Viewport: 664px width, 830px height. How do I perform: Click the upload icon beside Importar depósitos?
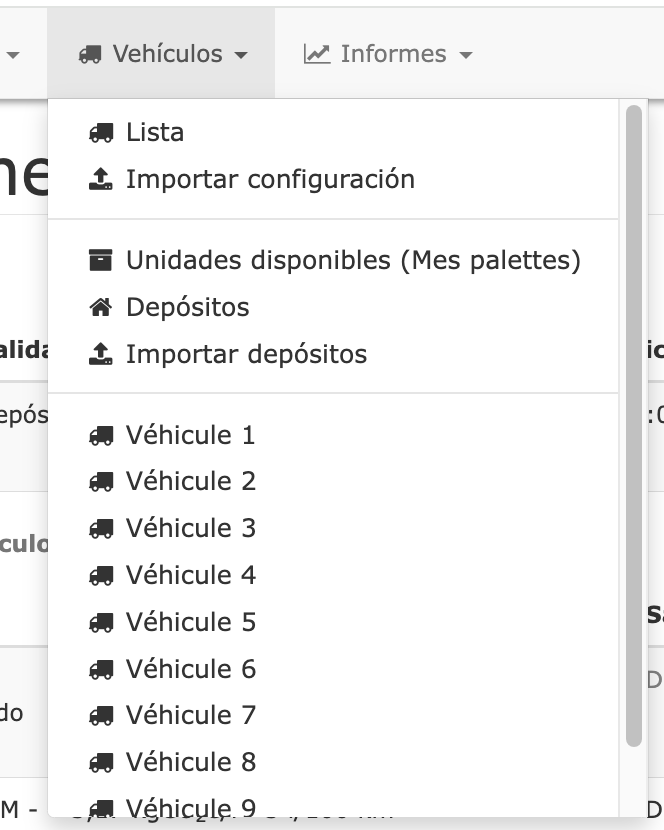pyautogui.click(x=101, y=355)
